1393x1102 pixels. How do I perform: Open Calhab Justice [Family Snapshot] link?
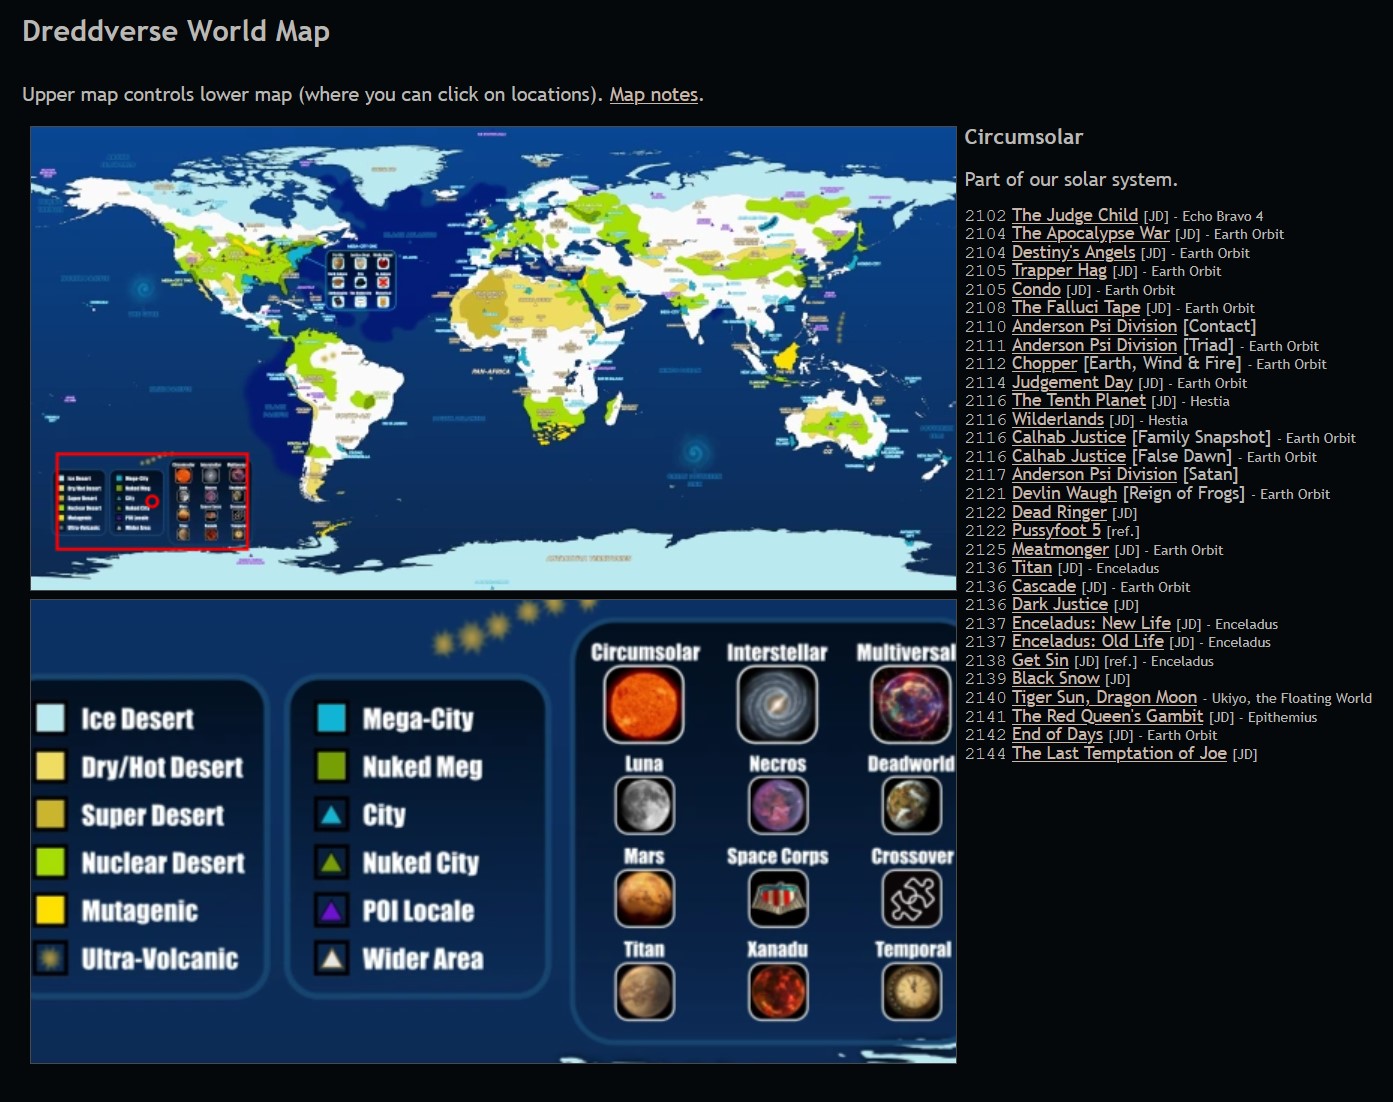click(x=1069, y=438)
